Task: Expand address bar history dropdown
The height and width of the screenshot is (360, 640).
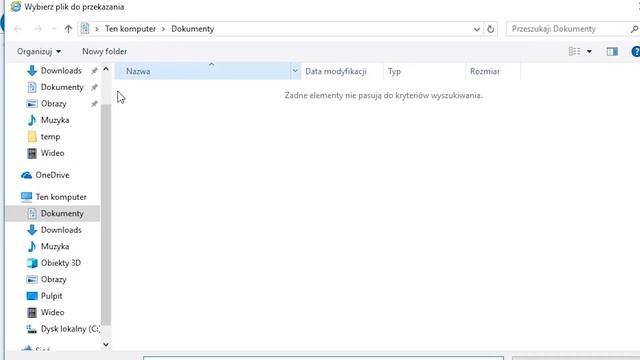Action: 476,29
